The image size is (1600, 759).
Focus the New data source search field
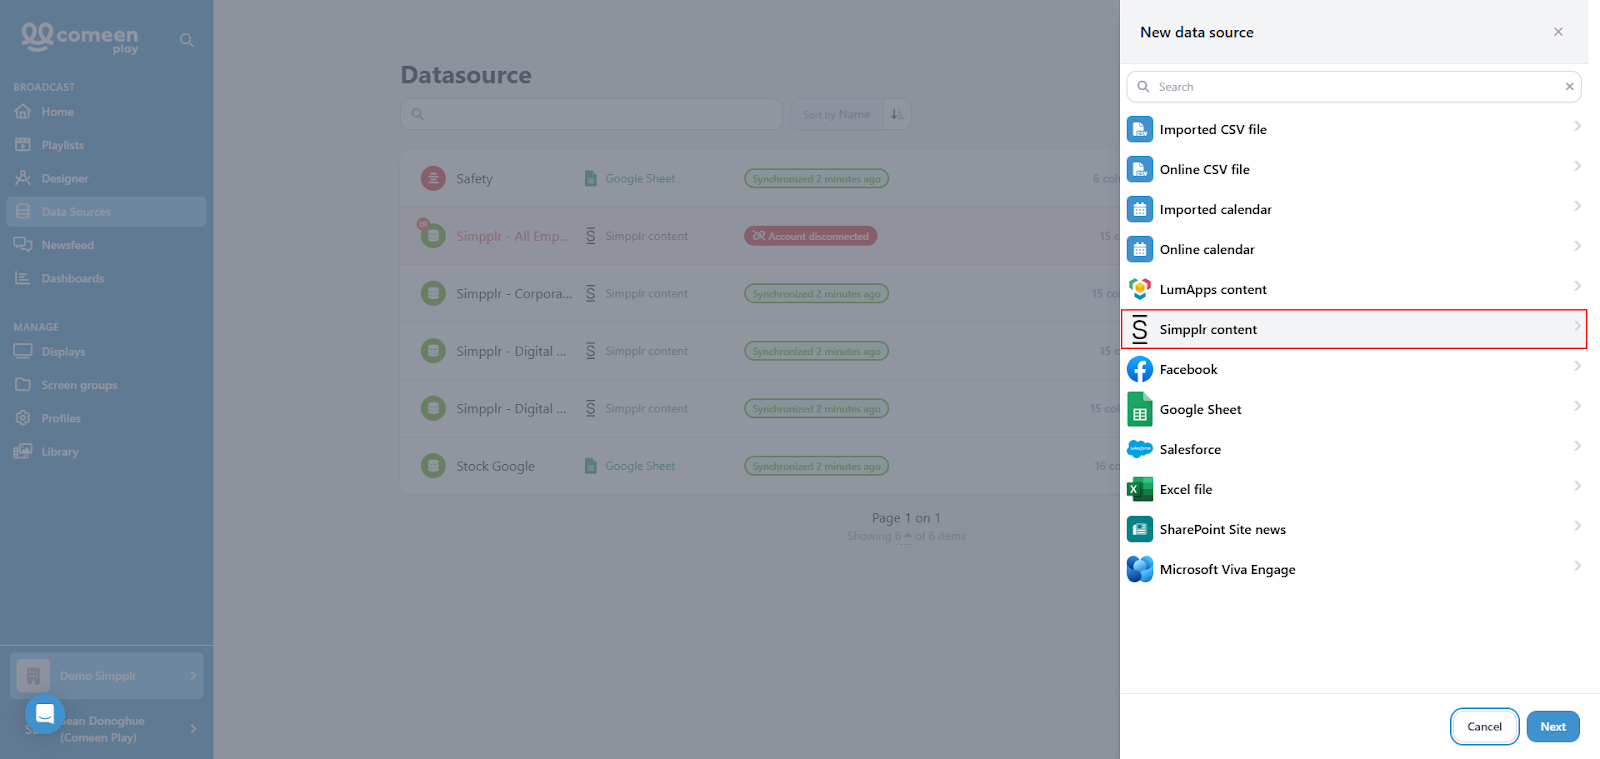[x=1354, y=87]
